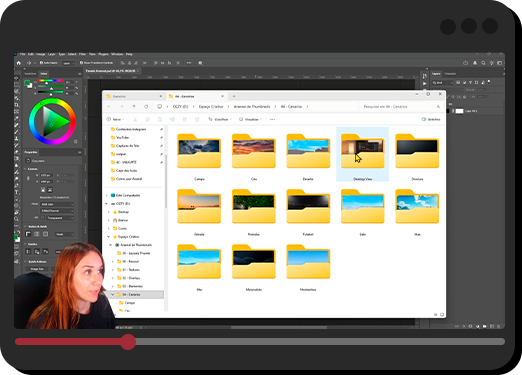Image resolution: width=522 pixels, height=375 pixels.
Task: Select the Type tool (T) in Photoshop
Action: click(x=16, y=192)
